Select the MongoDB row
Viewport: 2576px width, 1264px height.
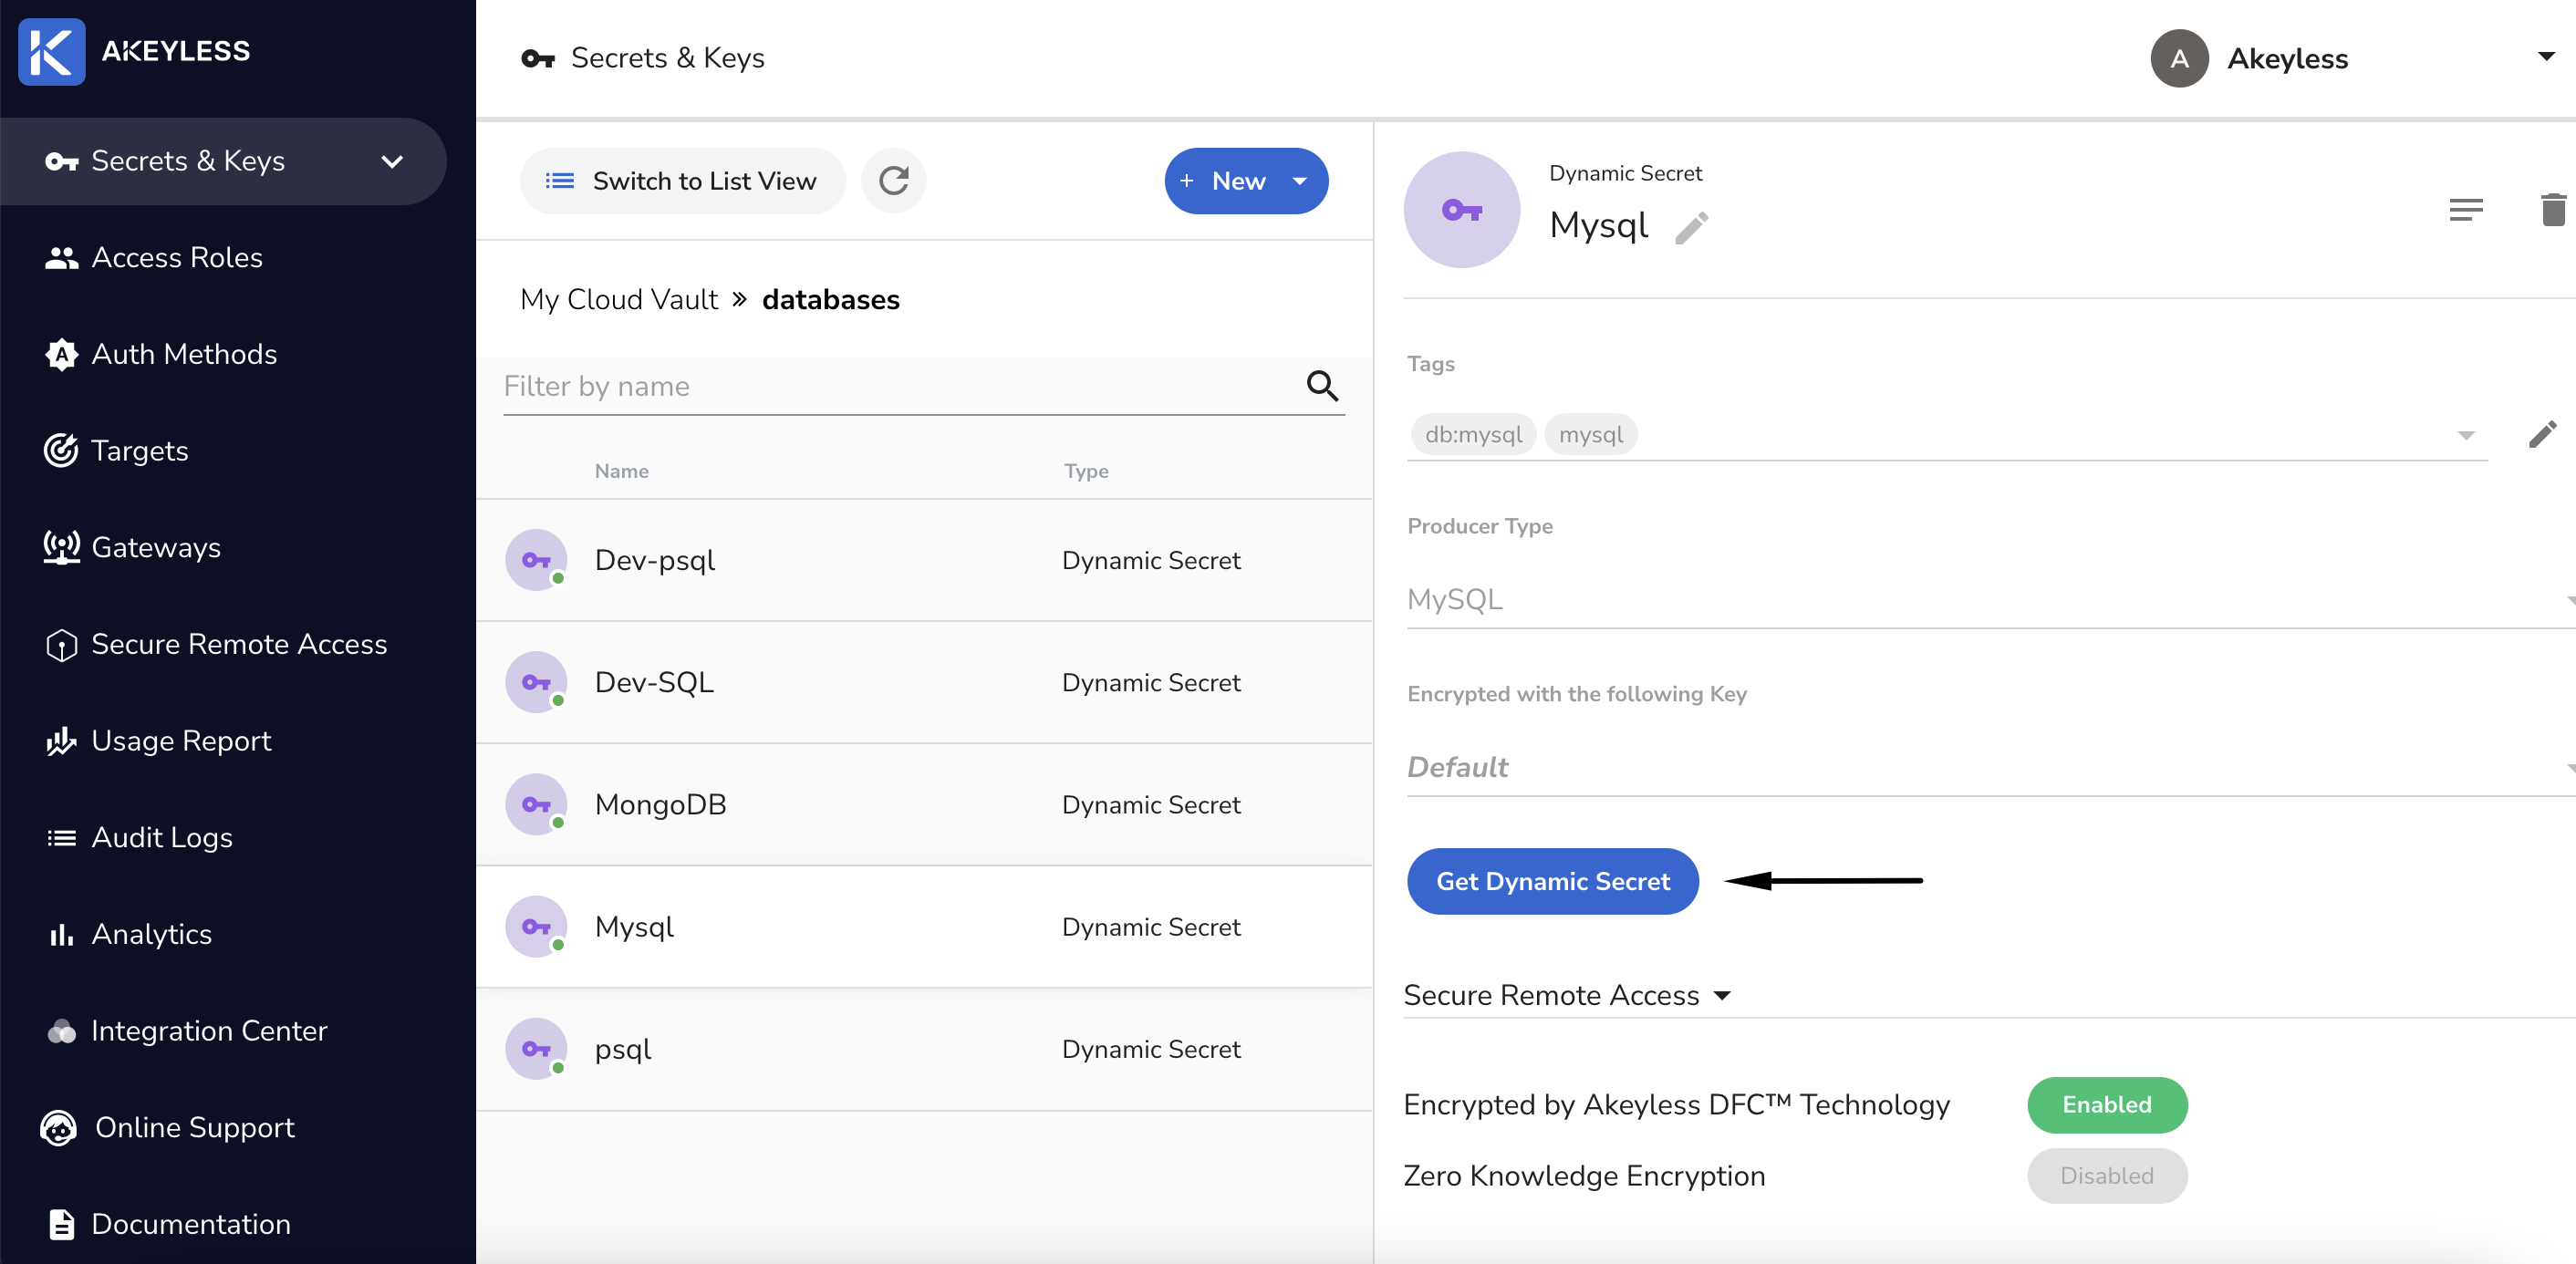[924, 805]
